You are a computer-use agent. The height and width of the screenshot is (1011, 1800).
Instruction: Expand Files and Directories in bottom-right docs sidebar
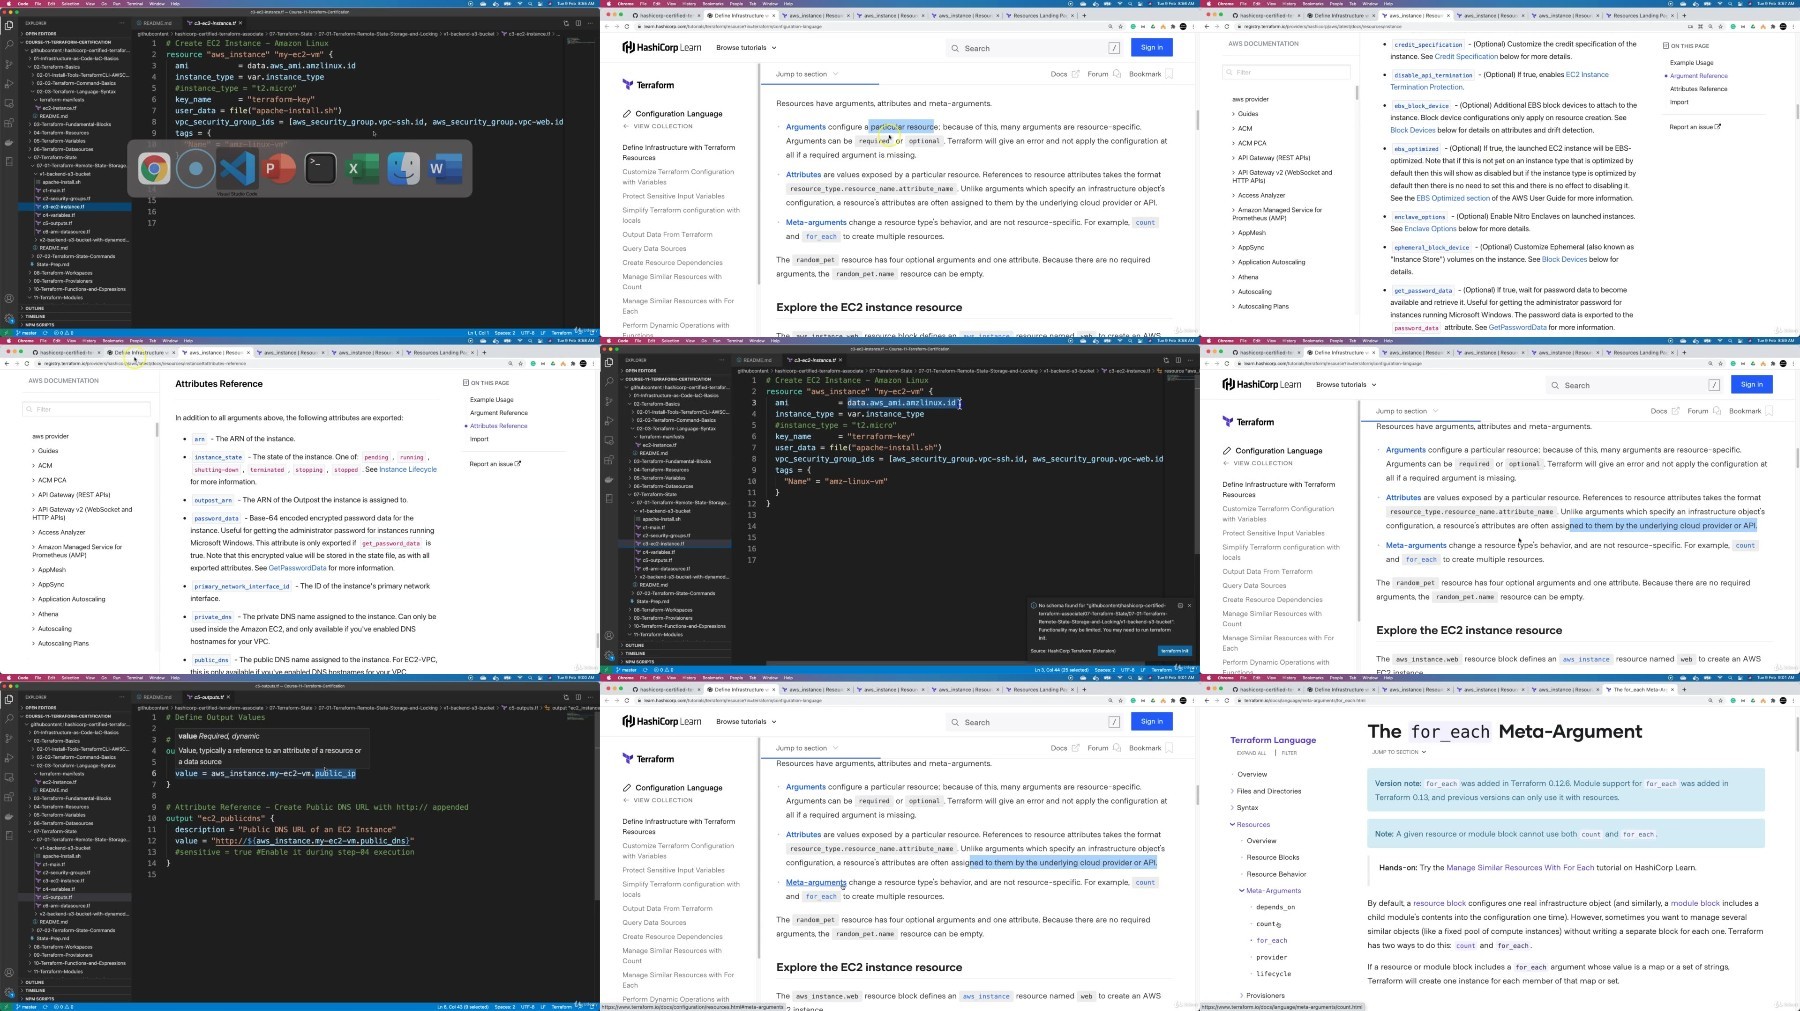(x=1268, y=791)
